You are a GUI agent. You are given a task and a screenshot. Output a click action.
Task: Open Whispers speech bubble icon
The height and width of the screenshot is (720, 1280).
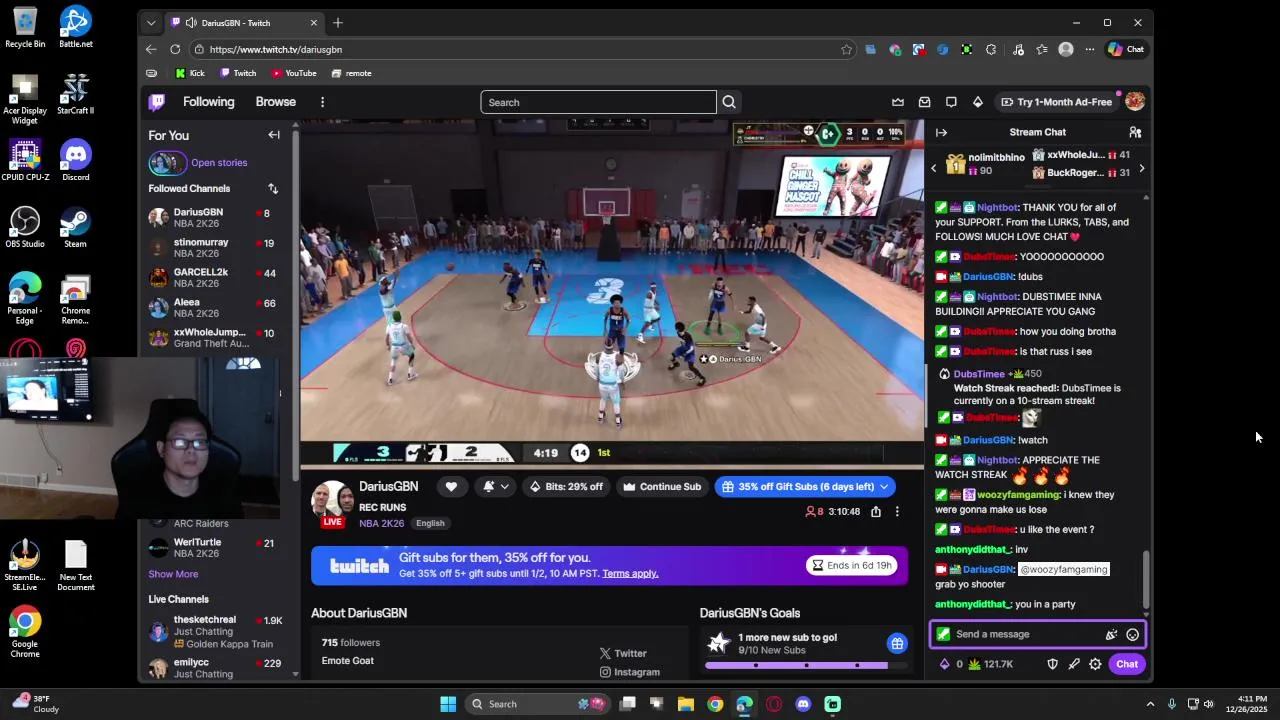click(x=951, y=102)
